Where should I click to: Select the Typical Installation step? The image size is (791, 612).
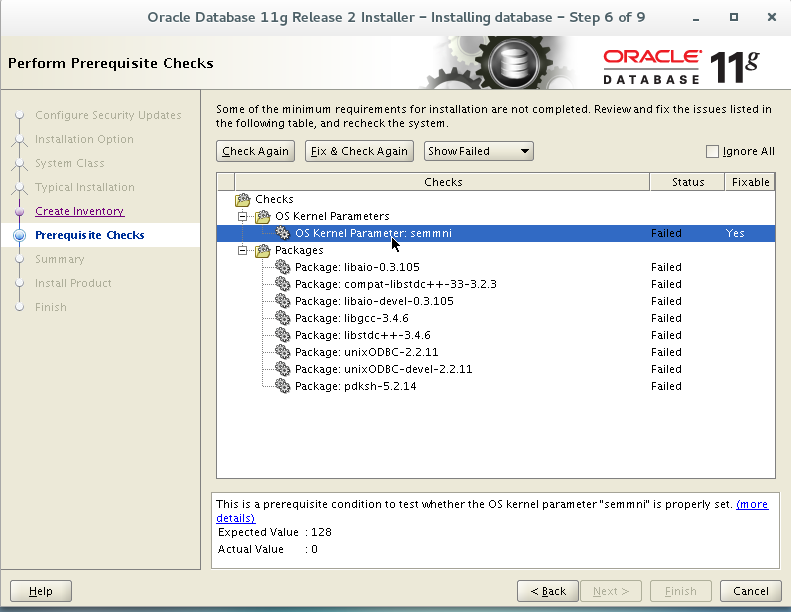click(85, 187)
